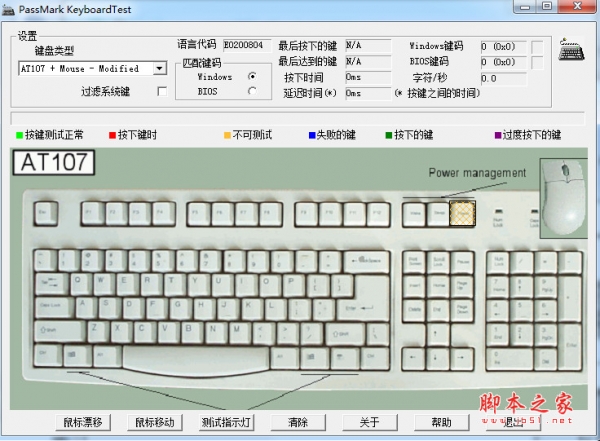600x441 pixels.
Task: Click the Esc key on the keyboard image
Action: click(x=46, y=213)
